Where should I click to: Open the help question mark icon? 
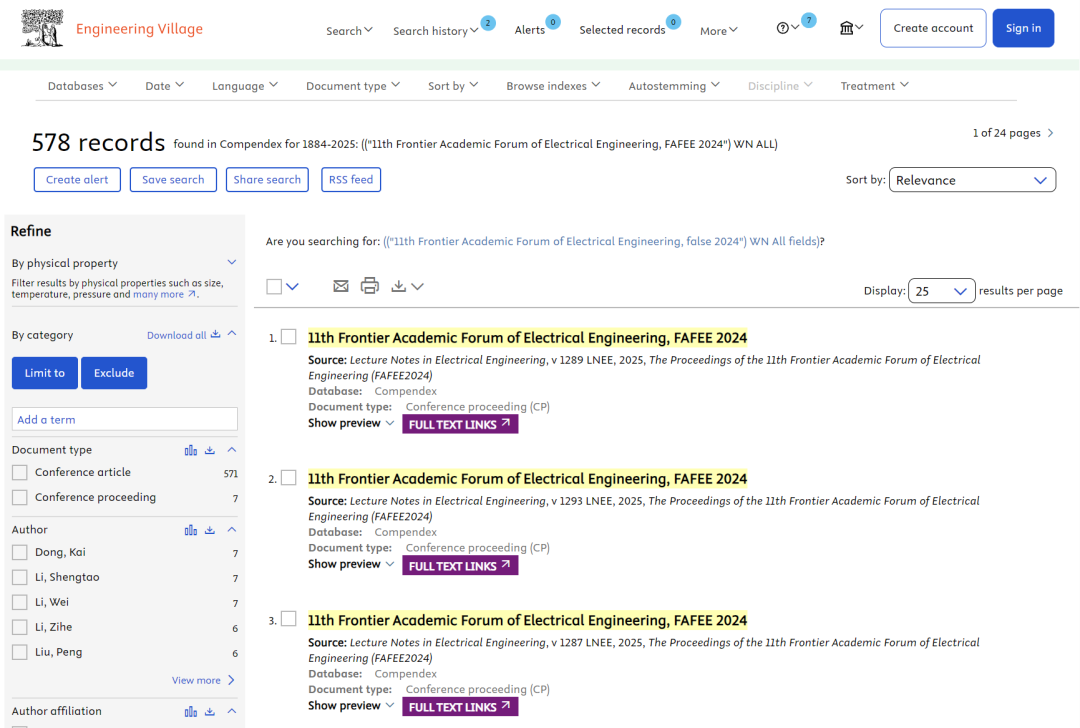(782, 28)
